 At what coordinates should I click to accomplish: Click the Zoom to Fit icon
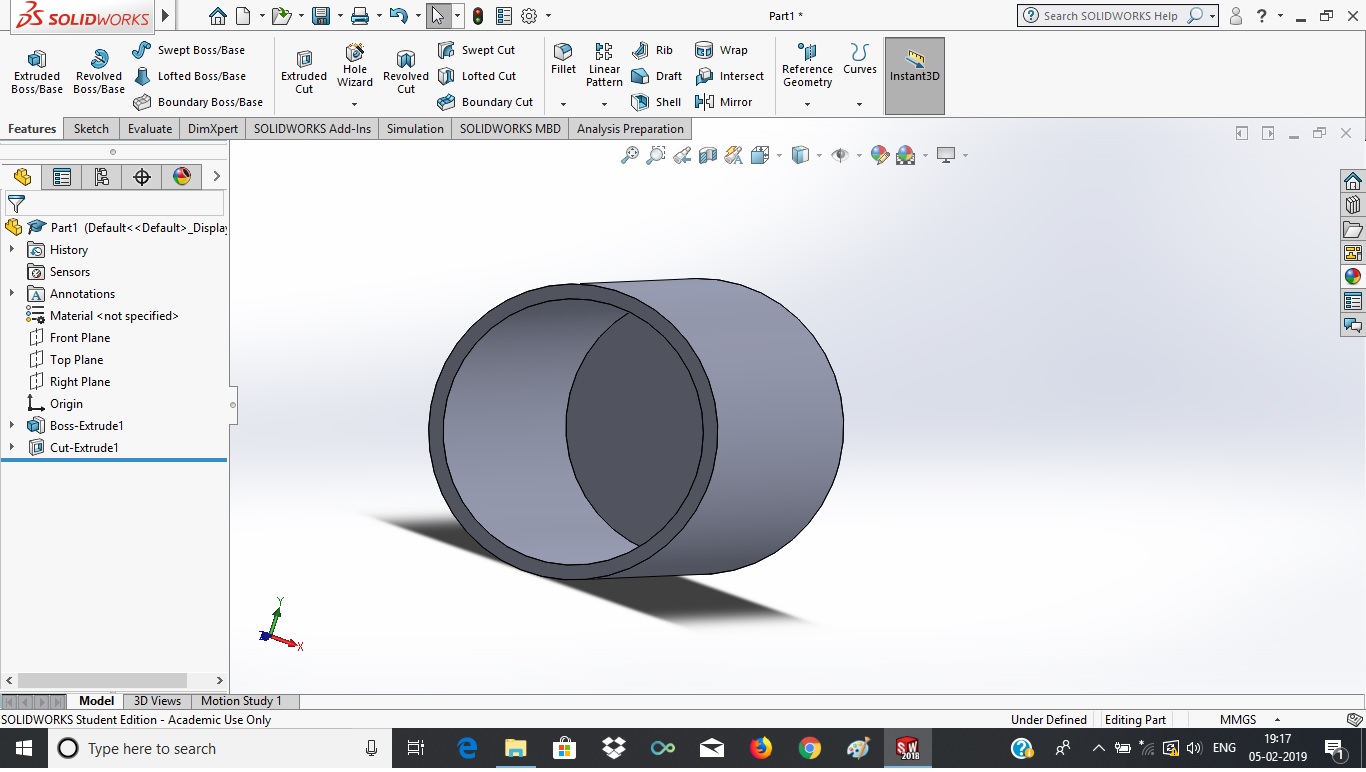pyautogui.click(x=630, y=155)
